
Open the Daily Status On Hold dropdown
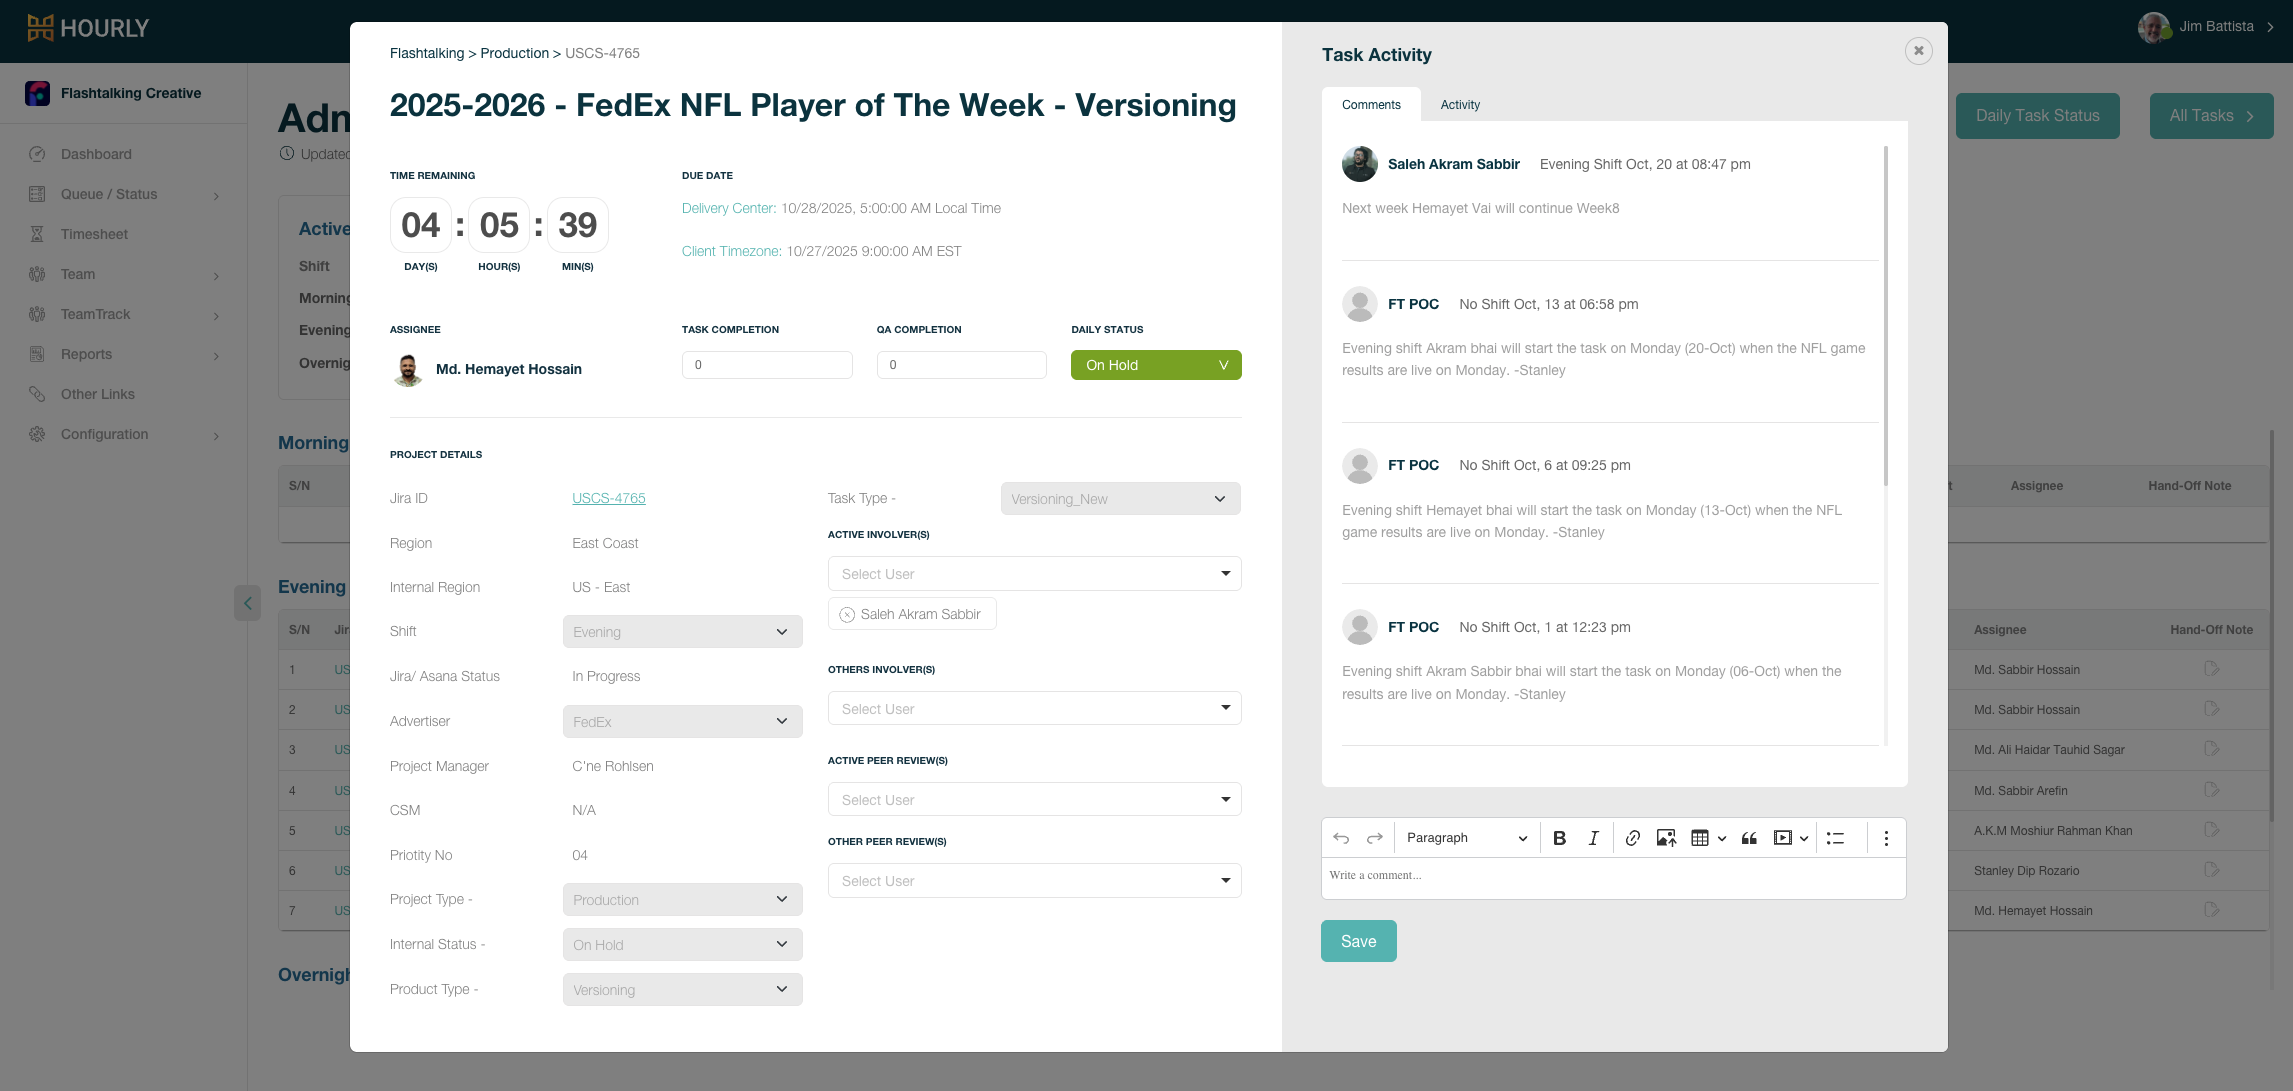click(1155, 365)
